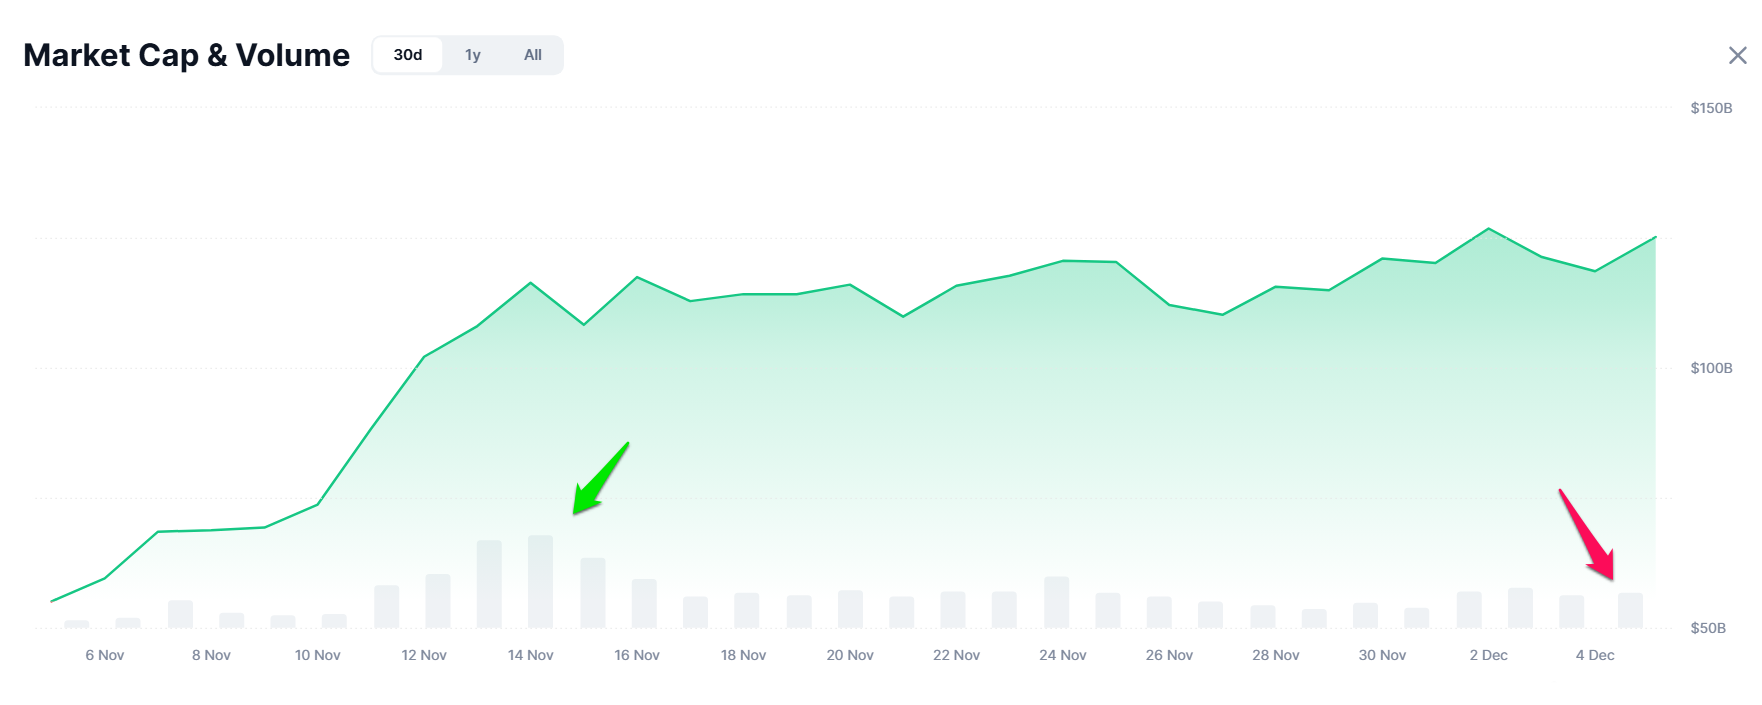This screenshot has height=705, width=1762.
Task: Show the All time range
Action: coord(533,55)
